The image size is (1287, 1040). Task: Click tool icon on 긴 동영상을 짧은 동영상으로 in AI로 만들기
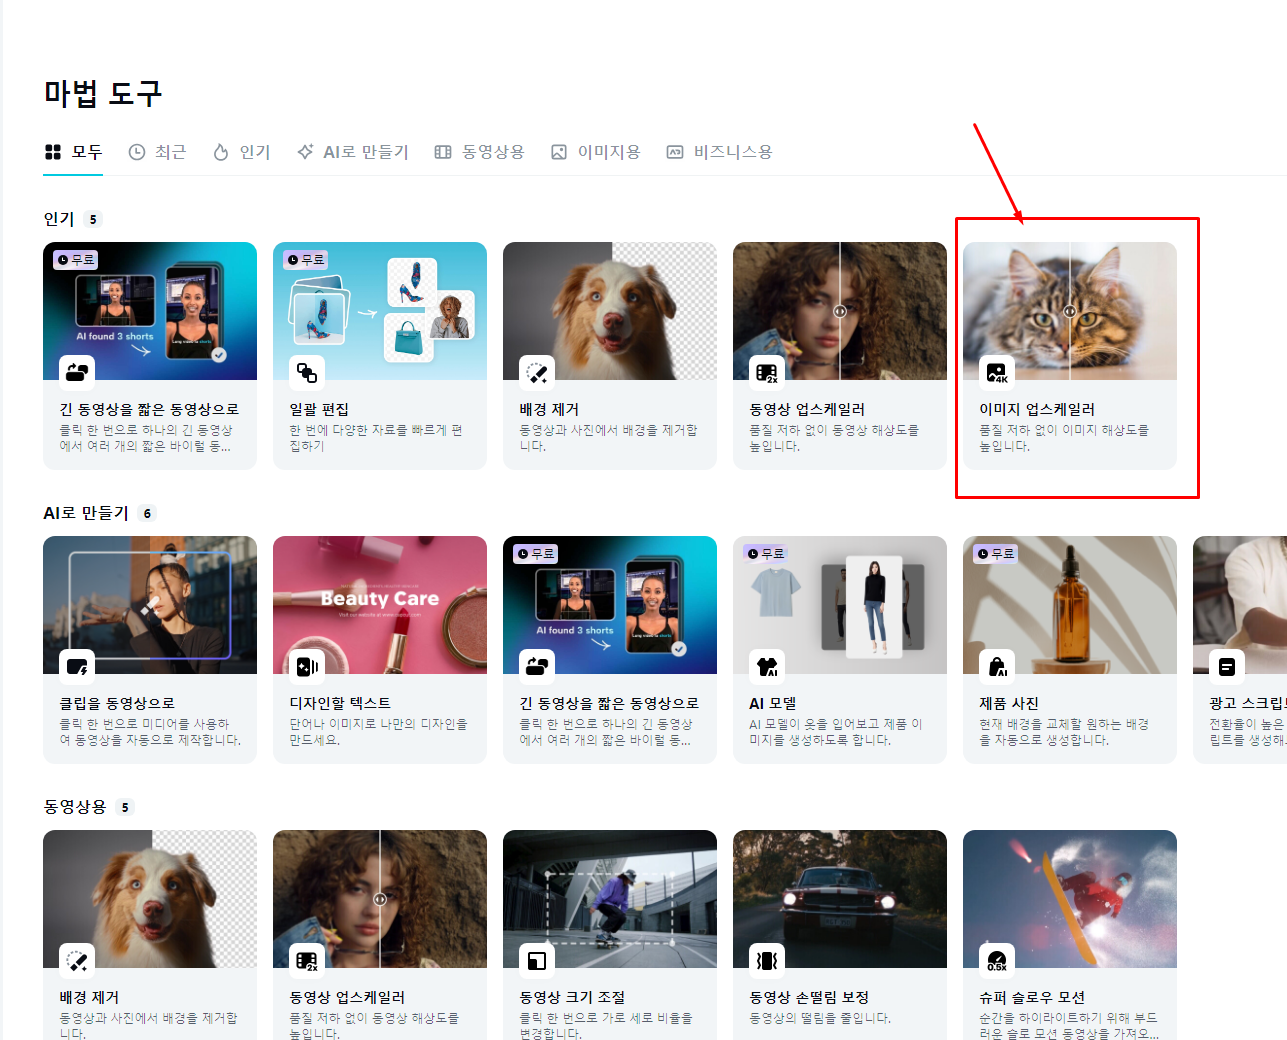click(537, 667)
